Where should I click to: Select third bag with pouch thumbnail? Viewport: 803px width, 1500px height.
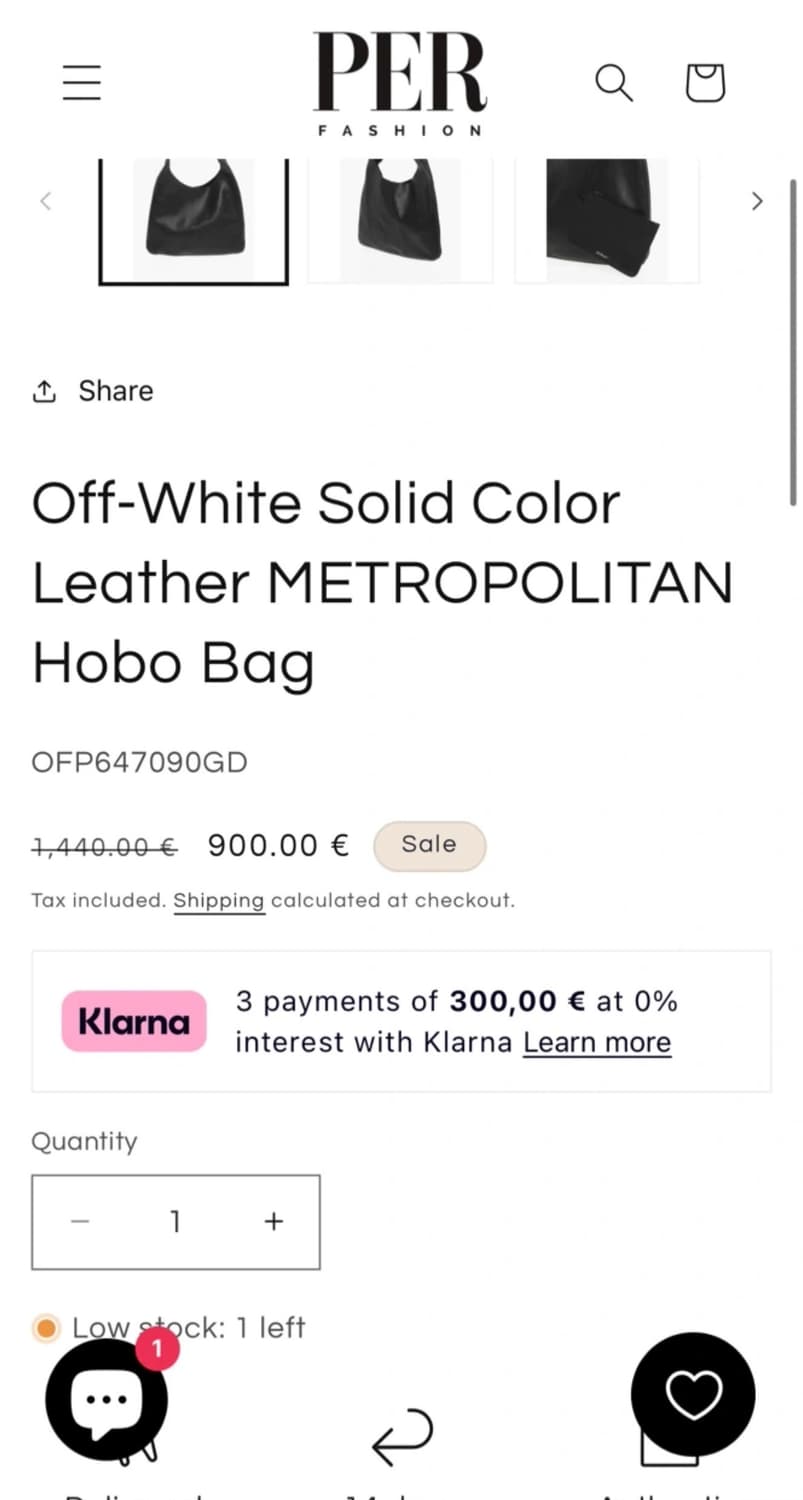coord(606,218)
